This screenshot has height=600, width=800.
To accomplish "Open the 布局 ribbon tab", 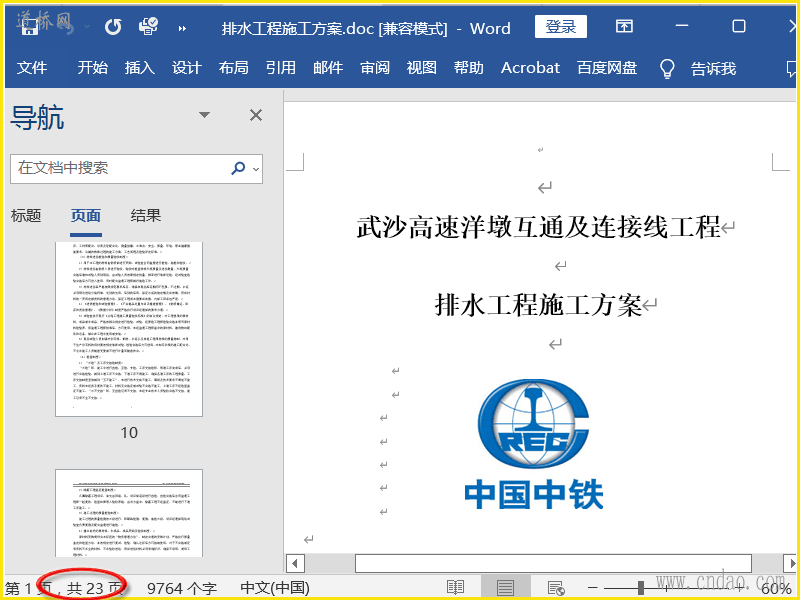I will point(234,68).
